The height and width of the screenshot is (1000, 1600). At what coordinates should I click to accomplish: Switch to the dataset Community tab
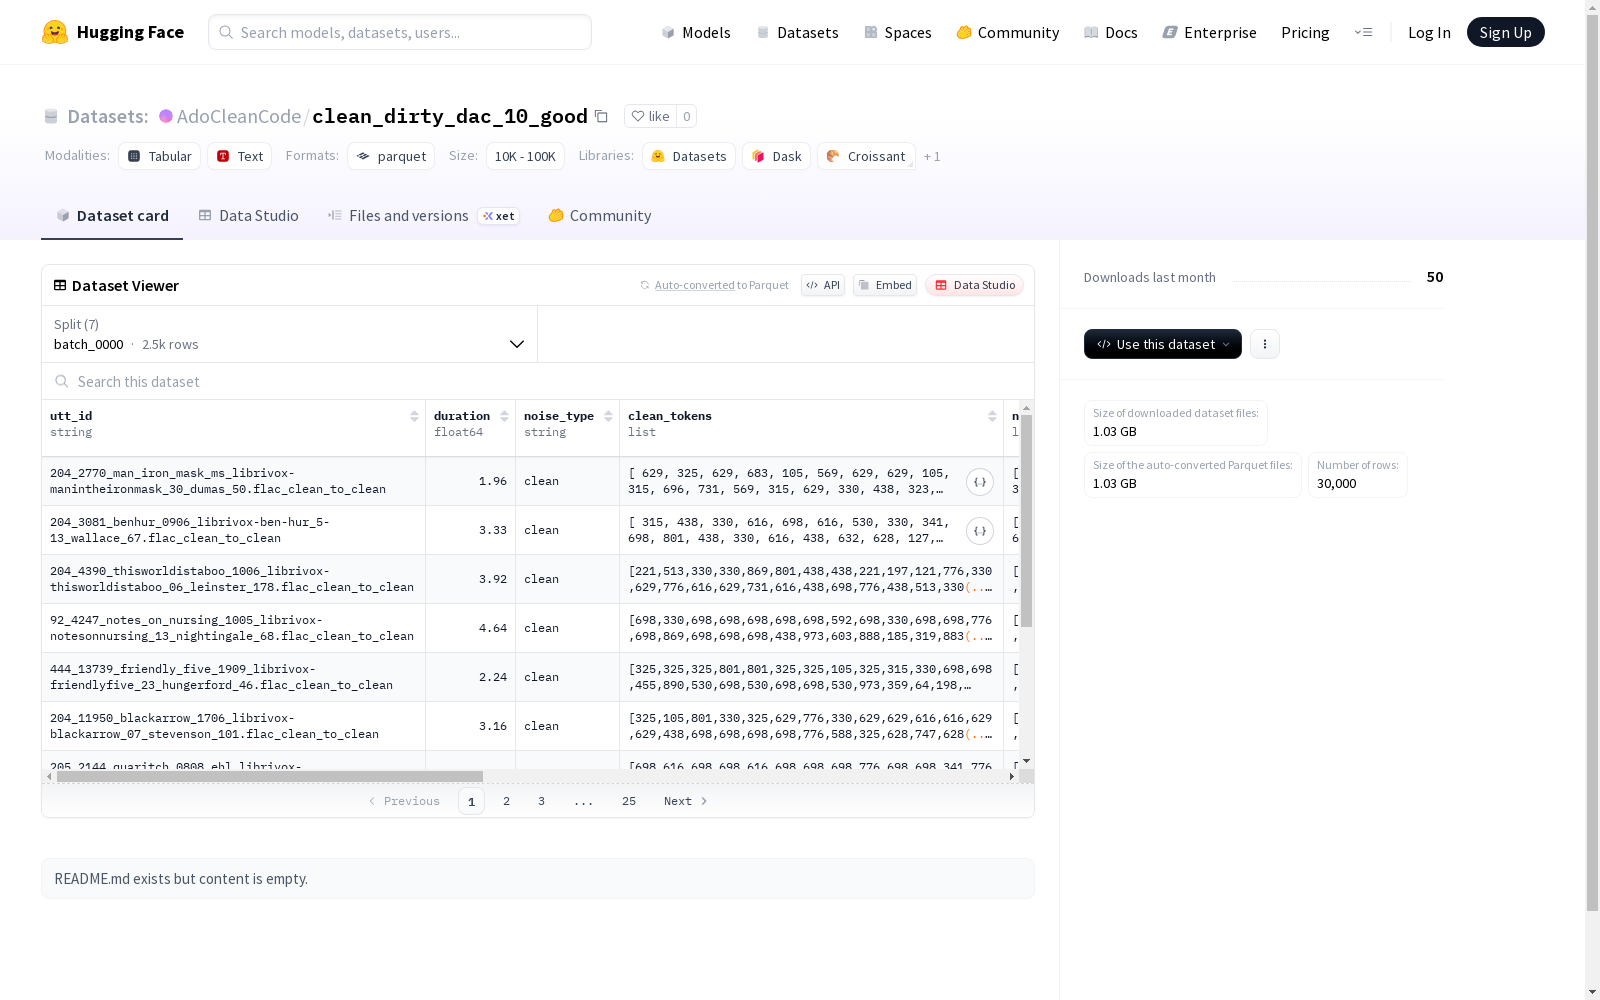[x=599, y=216]
